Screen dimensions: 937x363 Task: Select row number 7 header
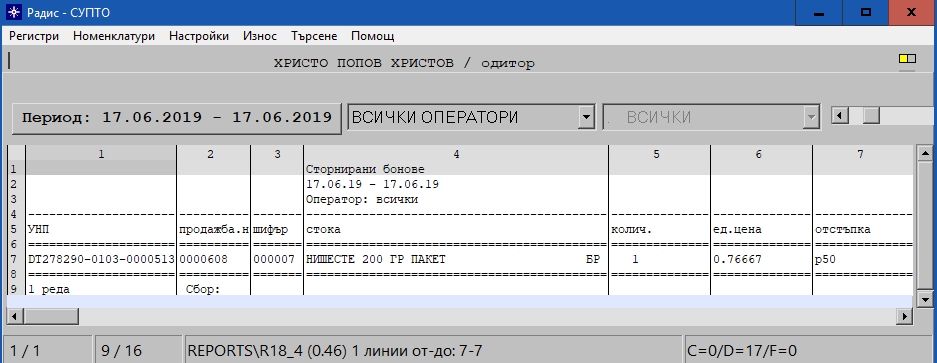pos(16,260)
